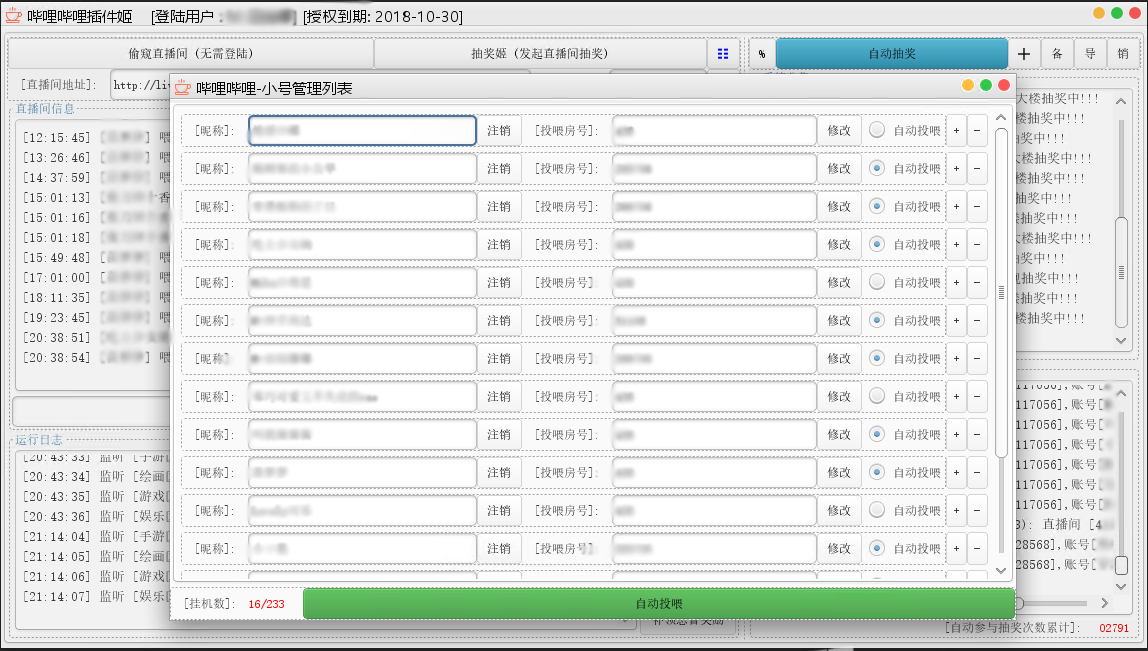Image resolution: width=1148 pixels, height=651 pixels.
Task: Click the scroll-up arrow of account list
Action: pyautogui.click(x=1002, y=117)
